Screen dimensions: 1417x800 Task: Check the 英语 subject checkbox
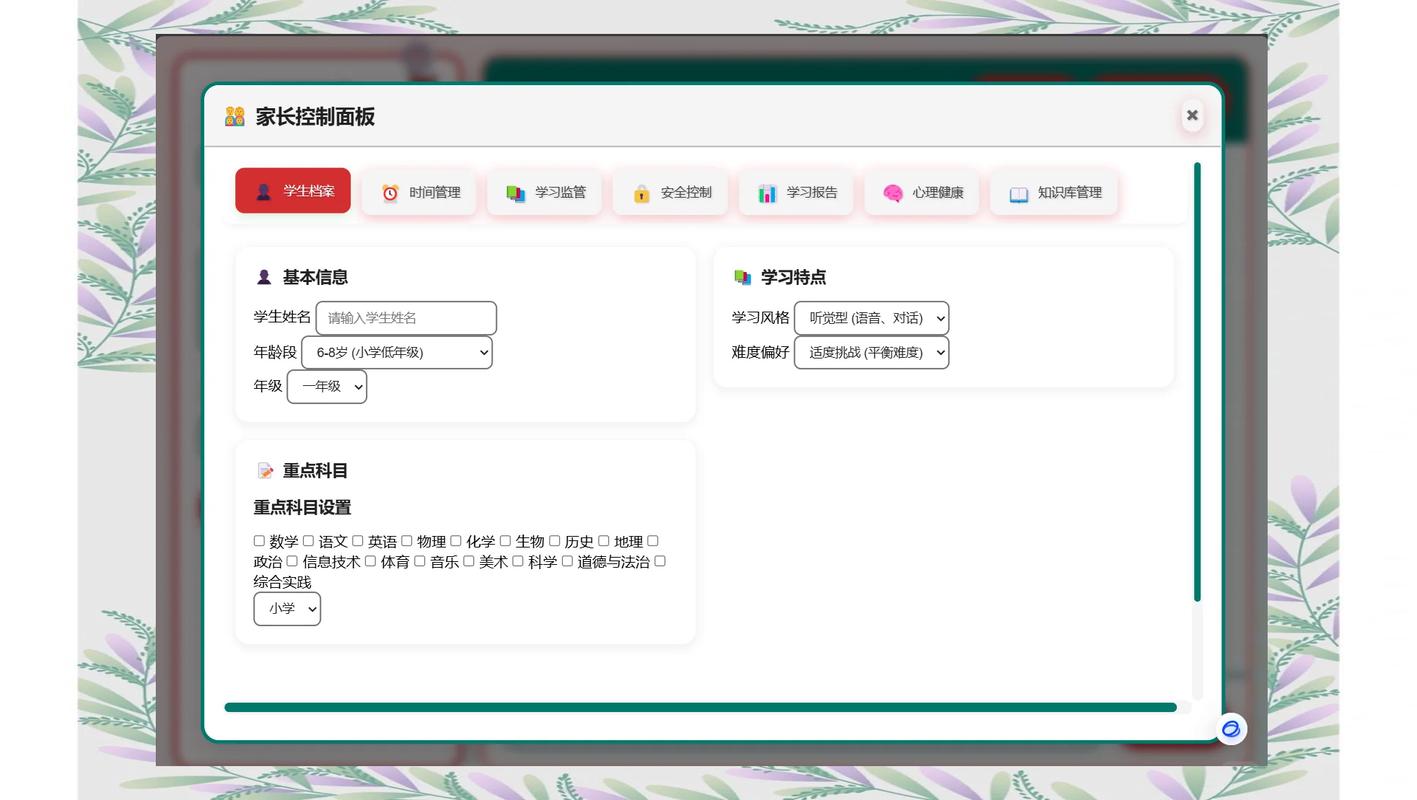tap(357, 541)
